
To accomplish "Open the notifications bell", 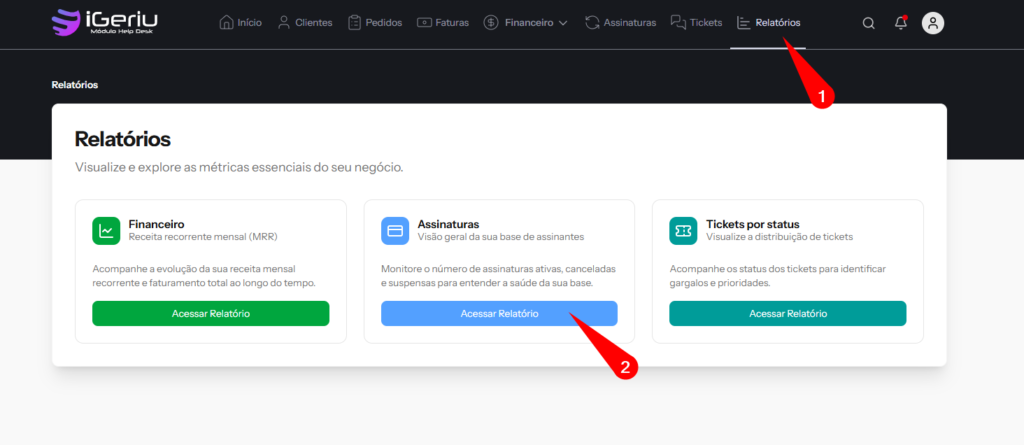I will coord(901,23).
